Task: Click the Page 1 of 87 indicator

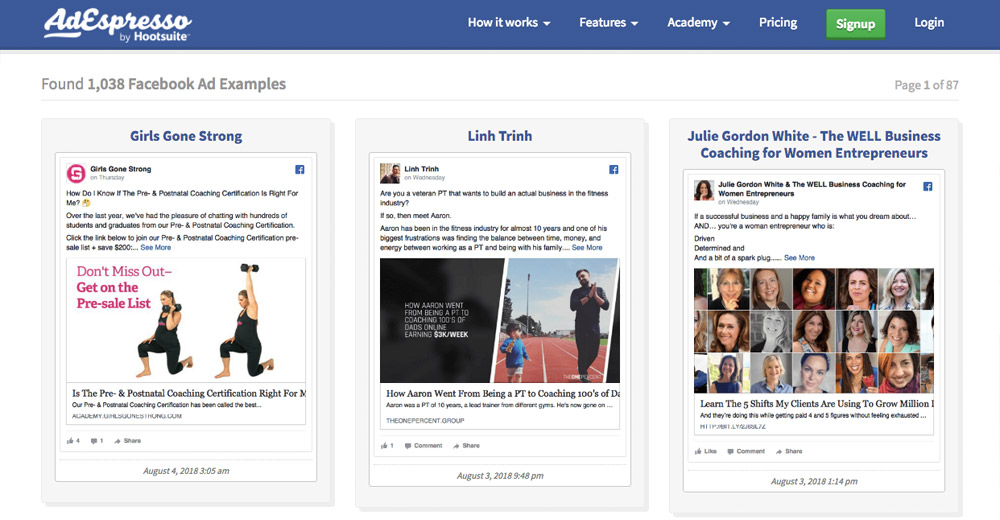Action: click(926, 85)
